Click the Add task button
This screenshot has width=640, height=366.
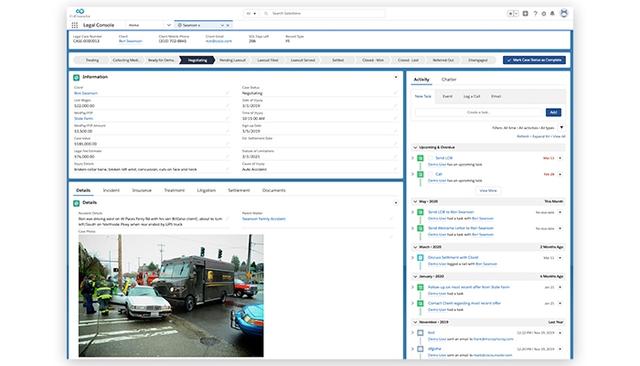[553, 112]
